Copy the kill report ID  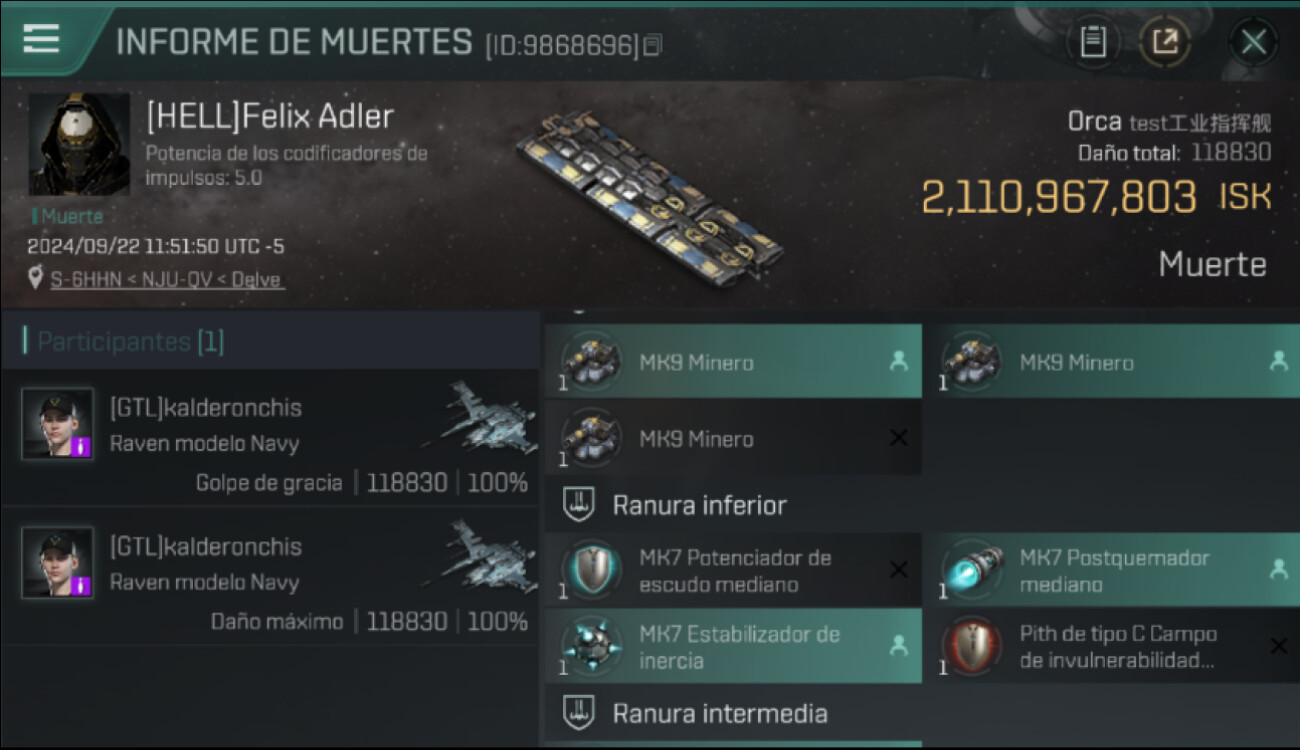tap(653, 45)
